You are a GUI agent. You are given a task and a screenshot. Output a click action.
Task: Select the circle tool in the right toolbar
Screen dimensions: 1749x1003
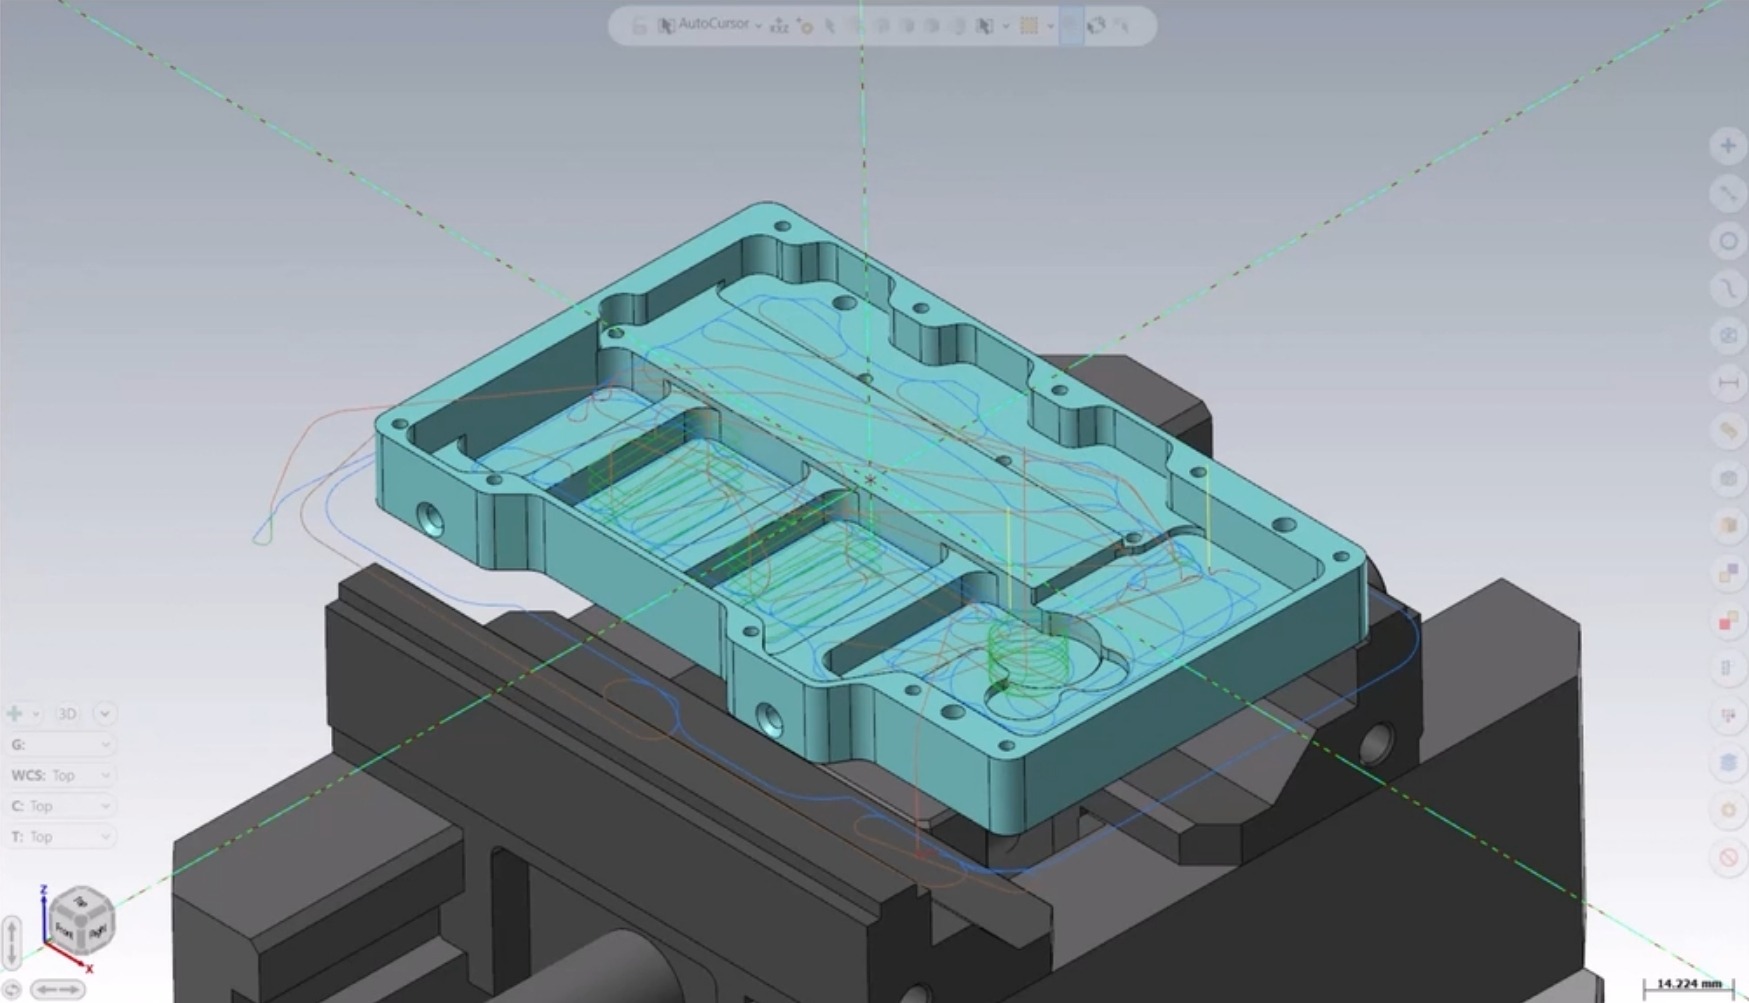tap(1727, 241)
